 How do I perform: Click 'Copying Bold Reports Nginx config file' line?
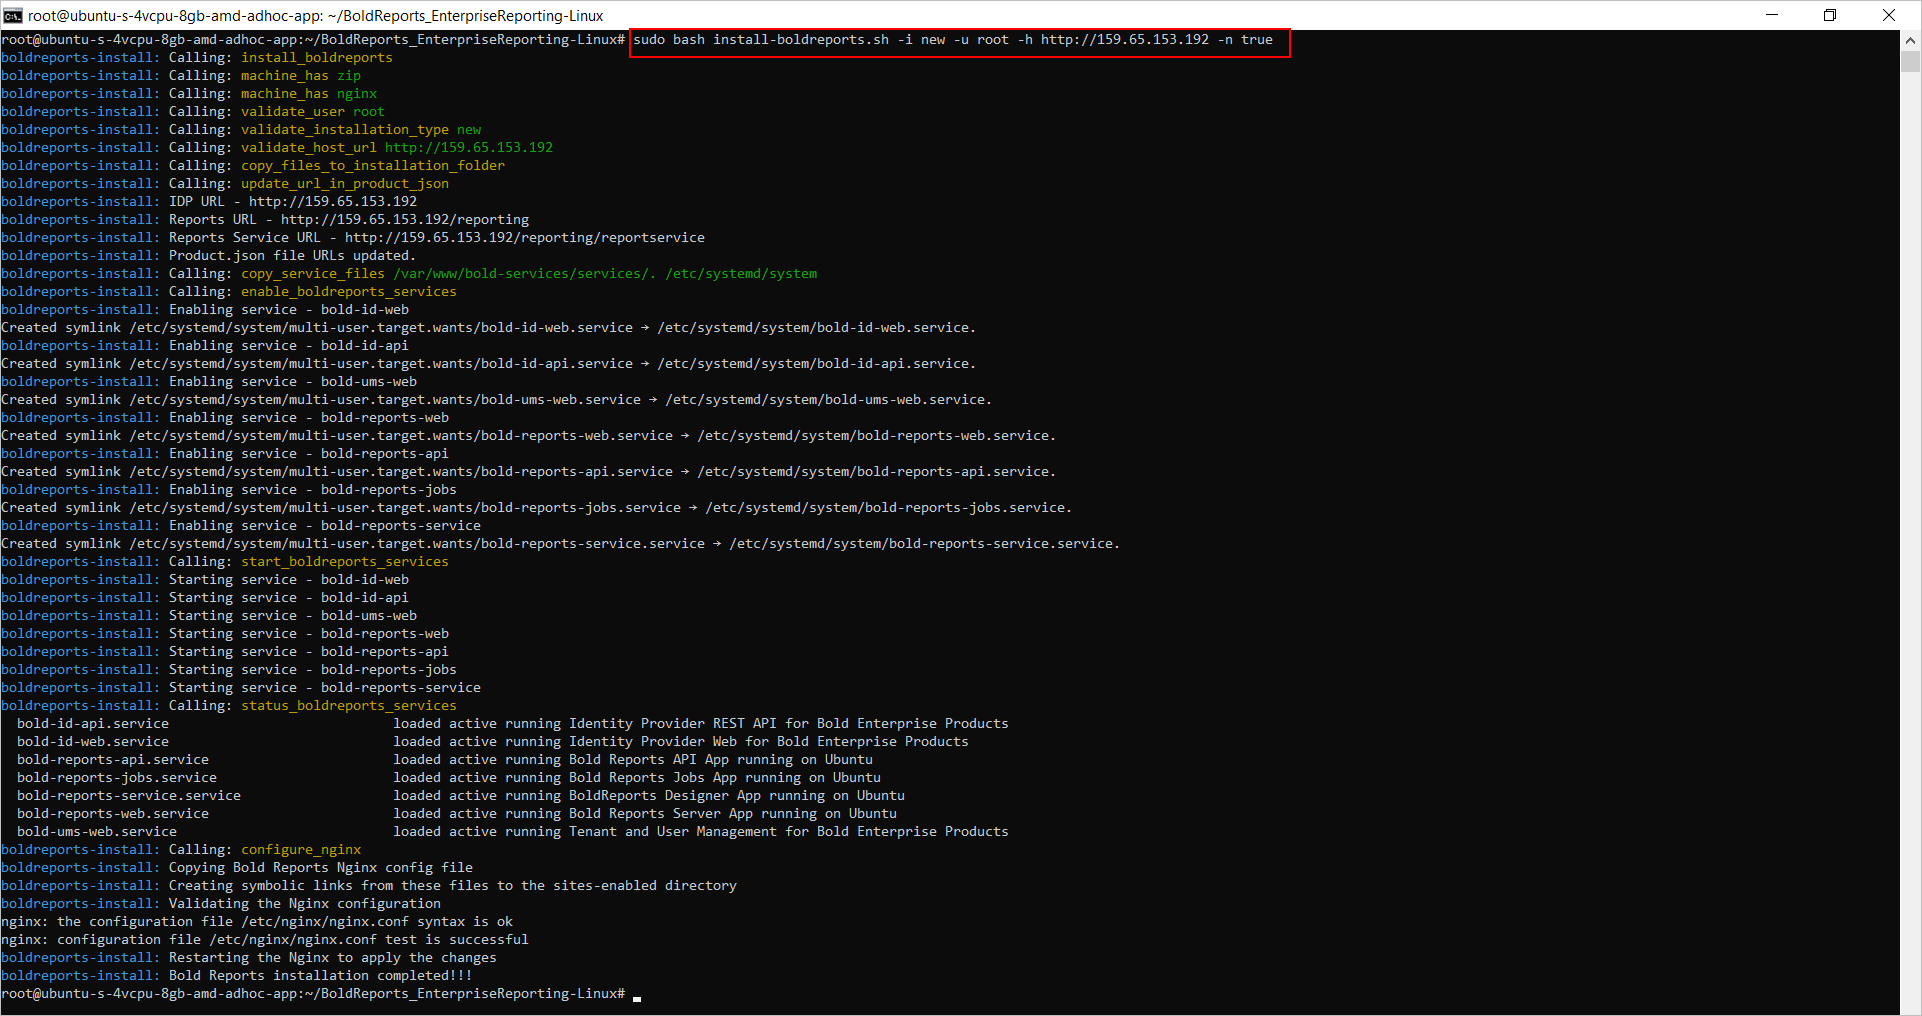pos(237,868)
